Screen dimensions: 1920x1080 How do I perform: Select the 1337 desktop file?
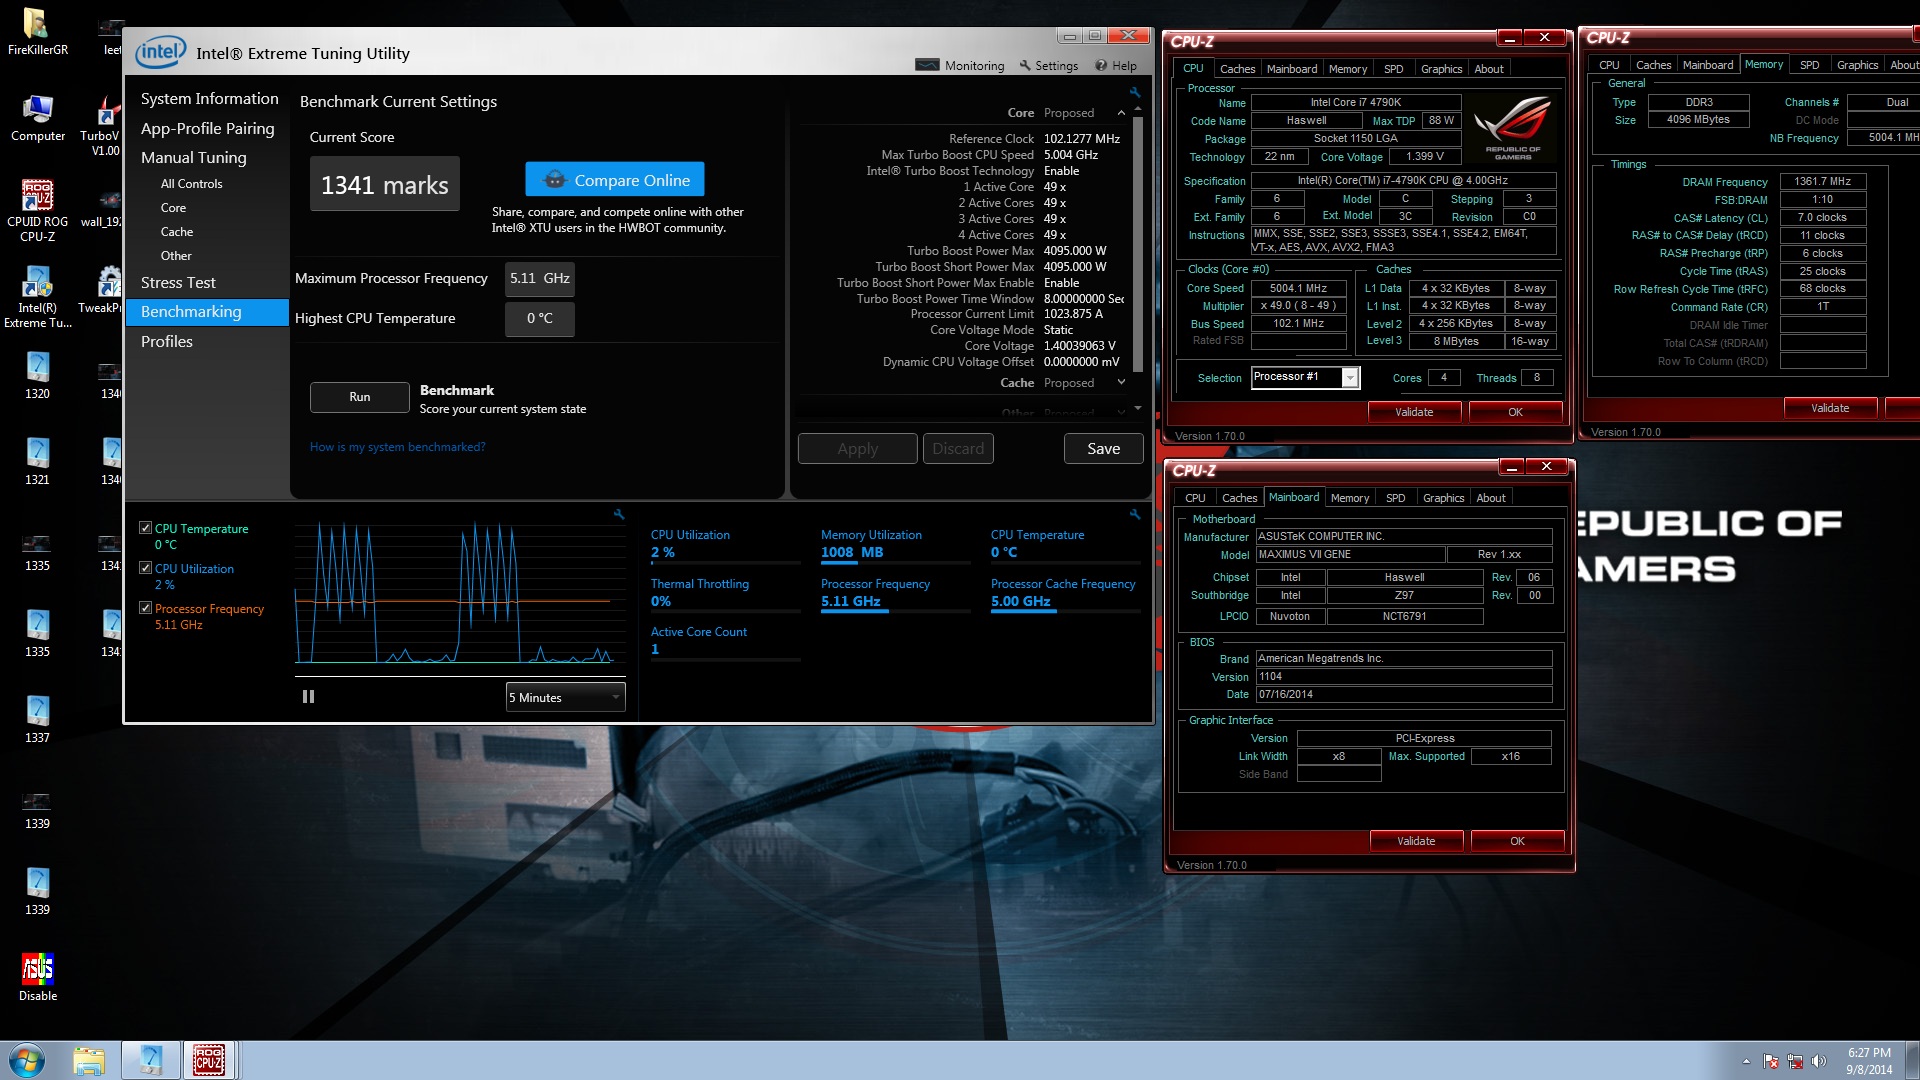38,719
